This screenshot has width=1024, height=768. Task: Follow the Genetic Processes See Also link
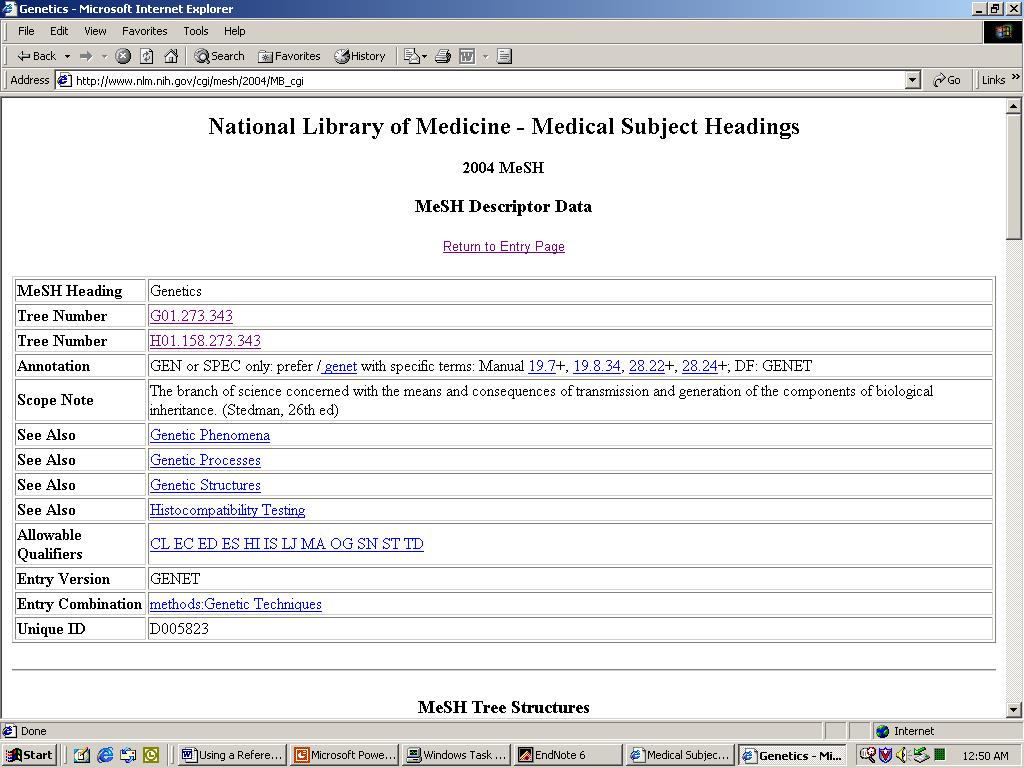point(205,460)
